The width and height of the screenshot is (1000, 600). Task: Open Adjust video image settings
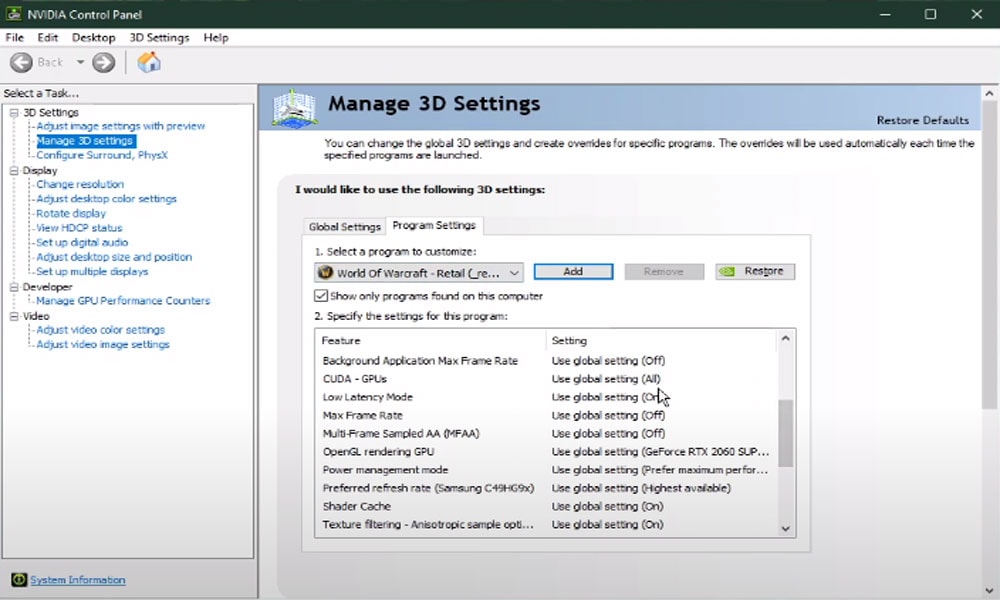[x=103, y=344]
